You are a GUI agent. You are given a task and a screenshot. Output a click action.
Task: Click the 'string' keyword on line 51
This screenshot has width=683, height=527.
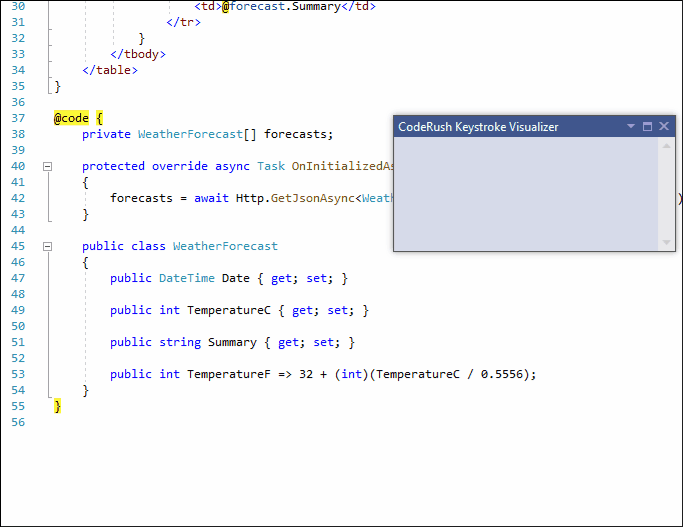[x=180, y=342]
